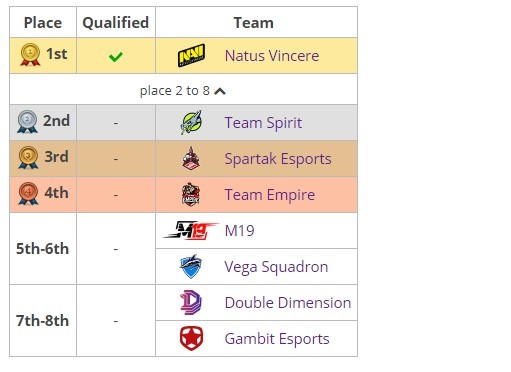The width and height of the screenshot is (511, 372).
Task: Open the Natus Vincere team link
Action: tap(272, 56)
